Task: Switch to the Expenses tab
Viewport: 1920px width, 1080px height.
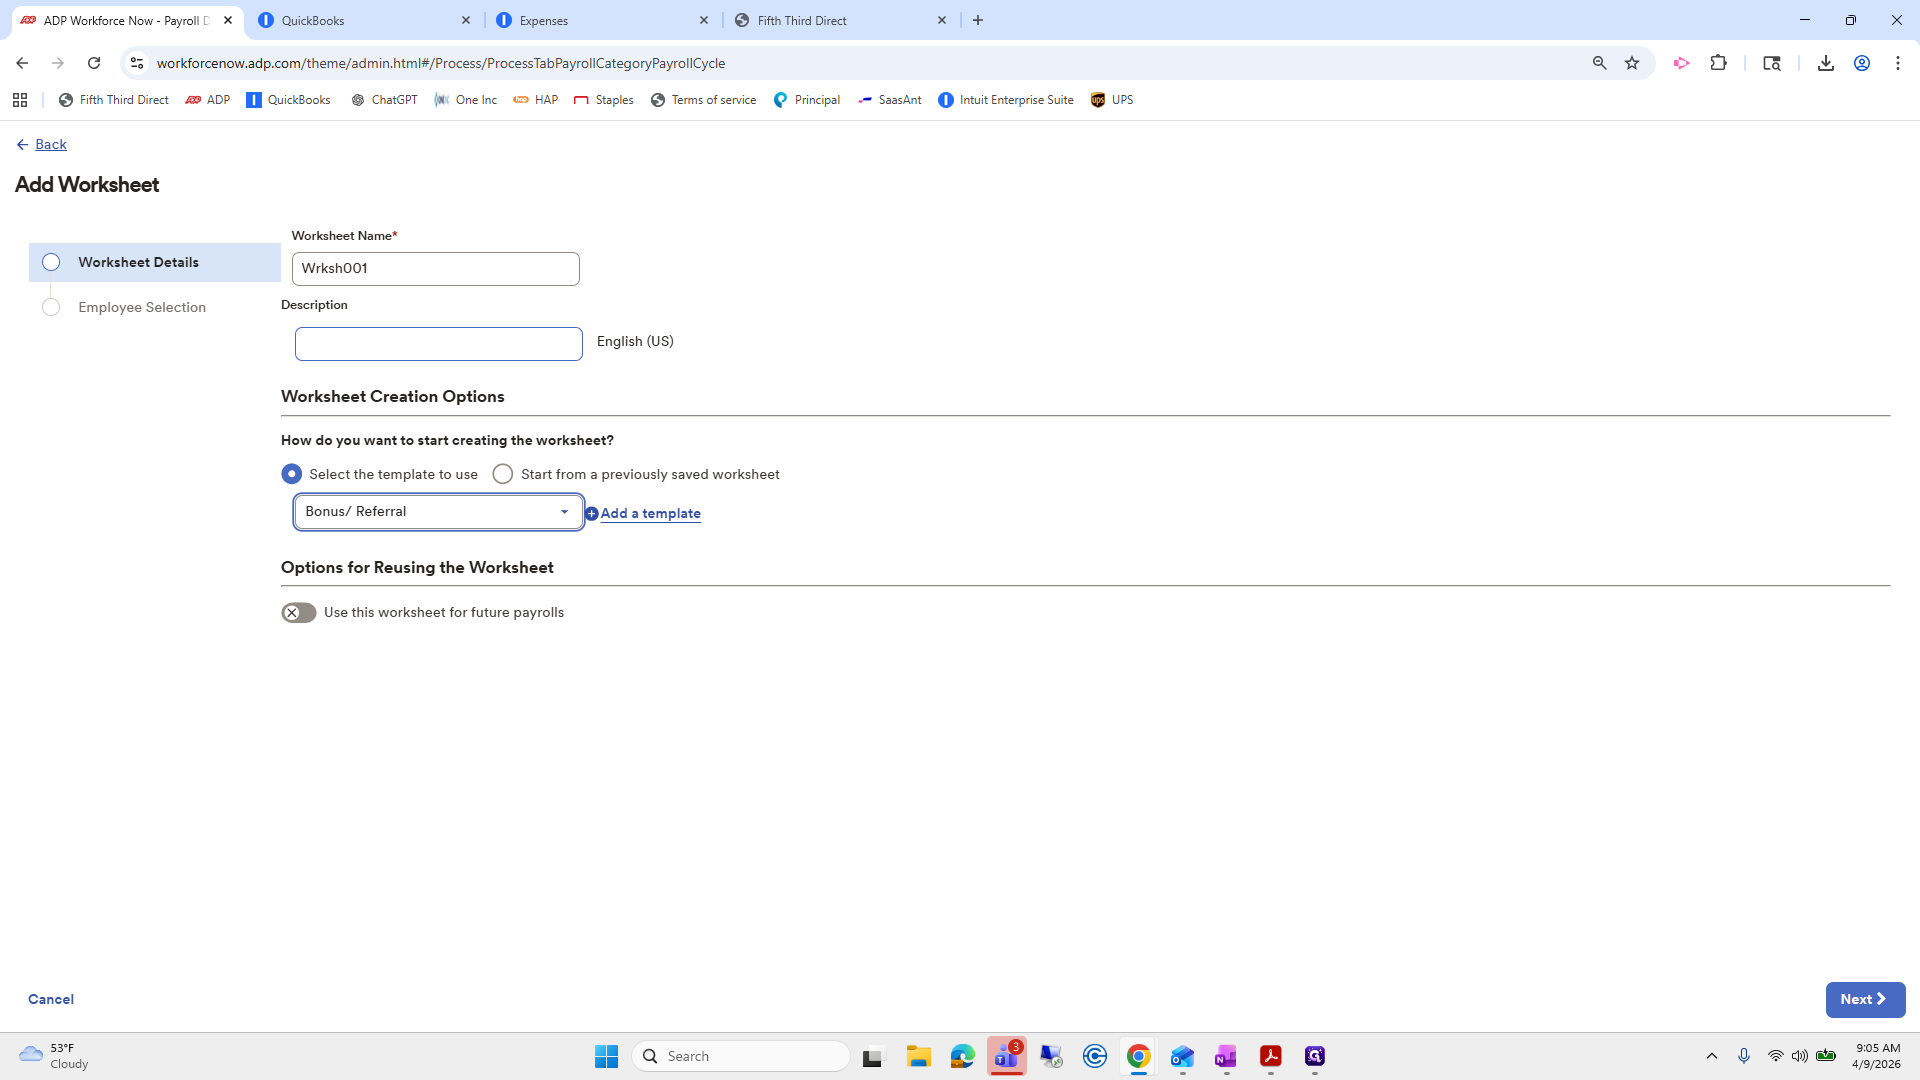Action: coord(590,20)
